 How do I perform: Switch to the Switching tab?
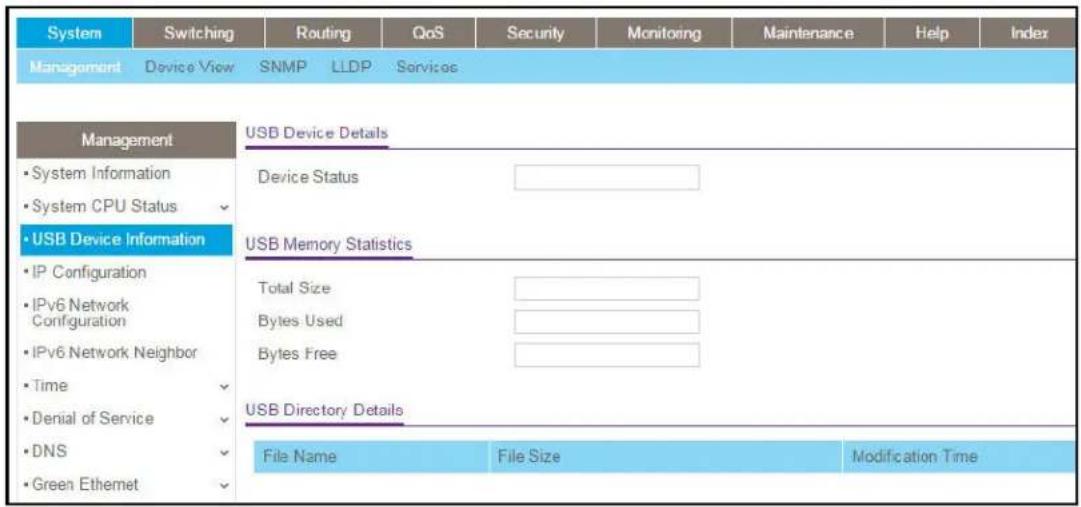point(199,32)
